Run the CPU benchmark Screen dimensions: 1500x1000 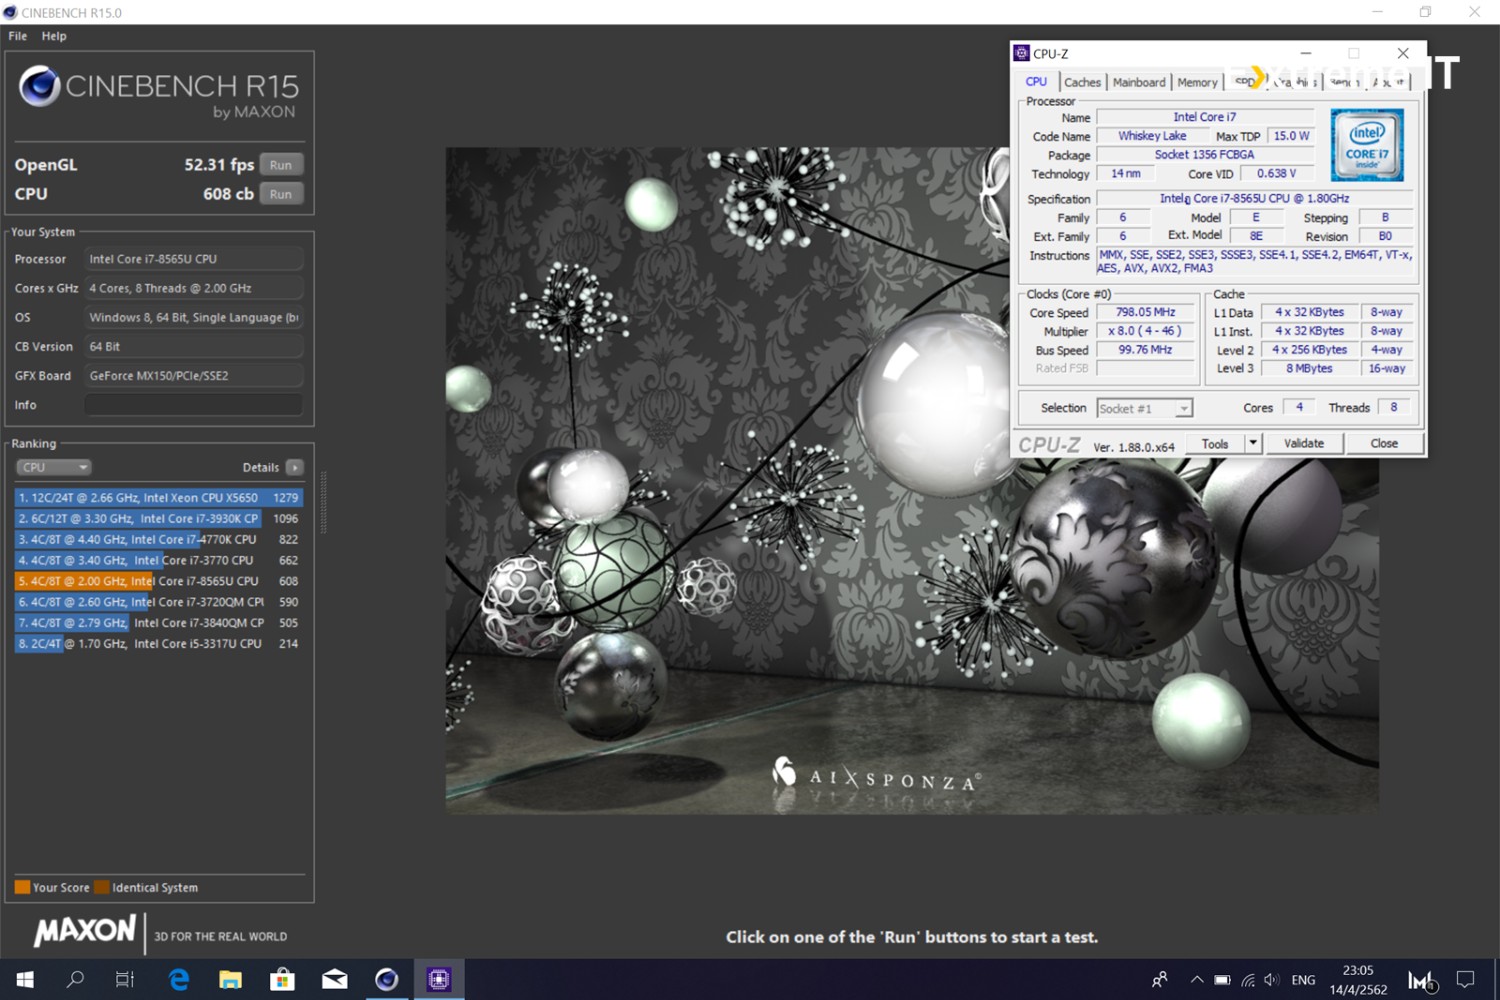pos(281,194)
